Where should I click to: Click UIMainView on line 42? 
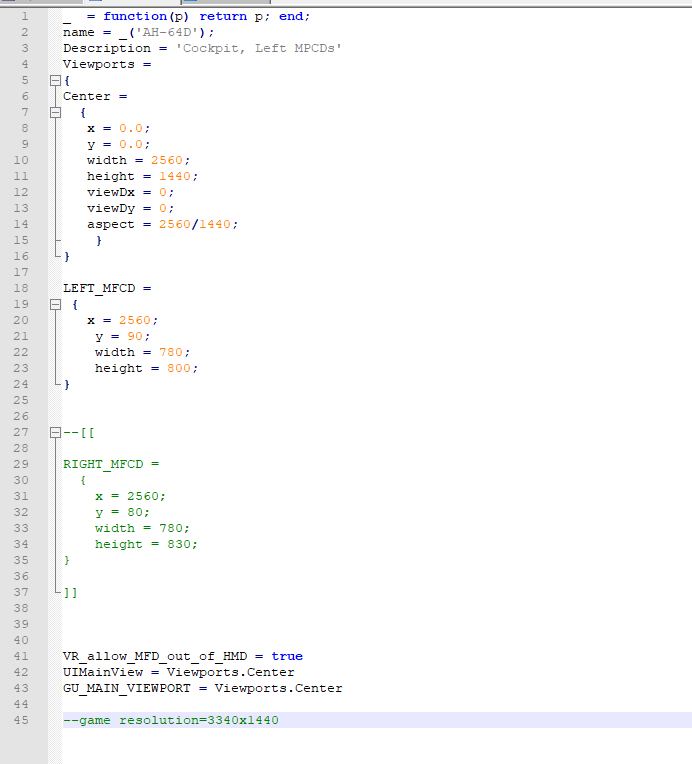tap(103, 672)
